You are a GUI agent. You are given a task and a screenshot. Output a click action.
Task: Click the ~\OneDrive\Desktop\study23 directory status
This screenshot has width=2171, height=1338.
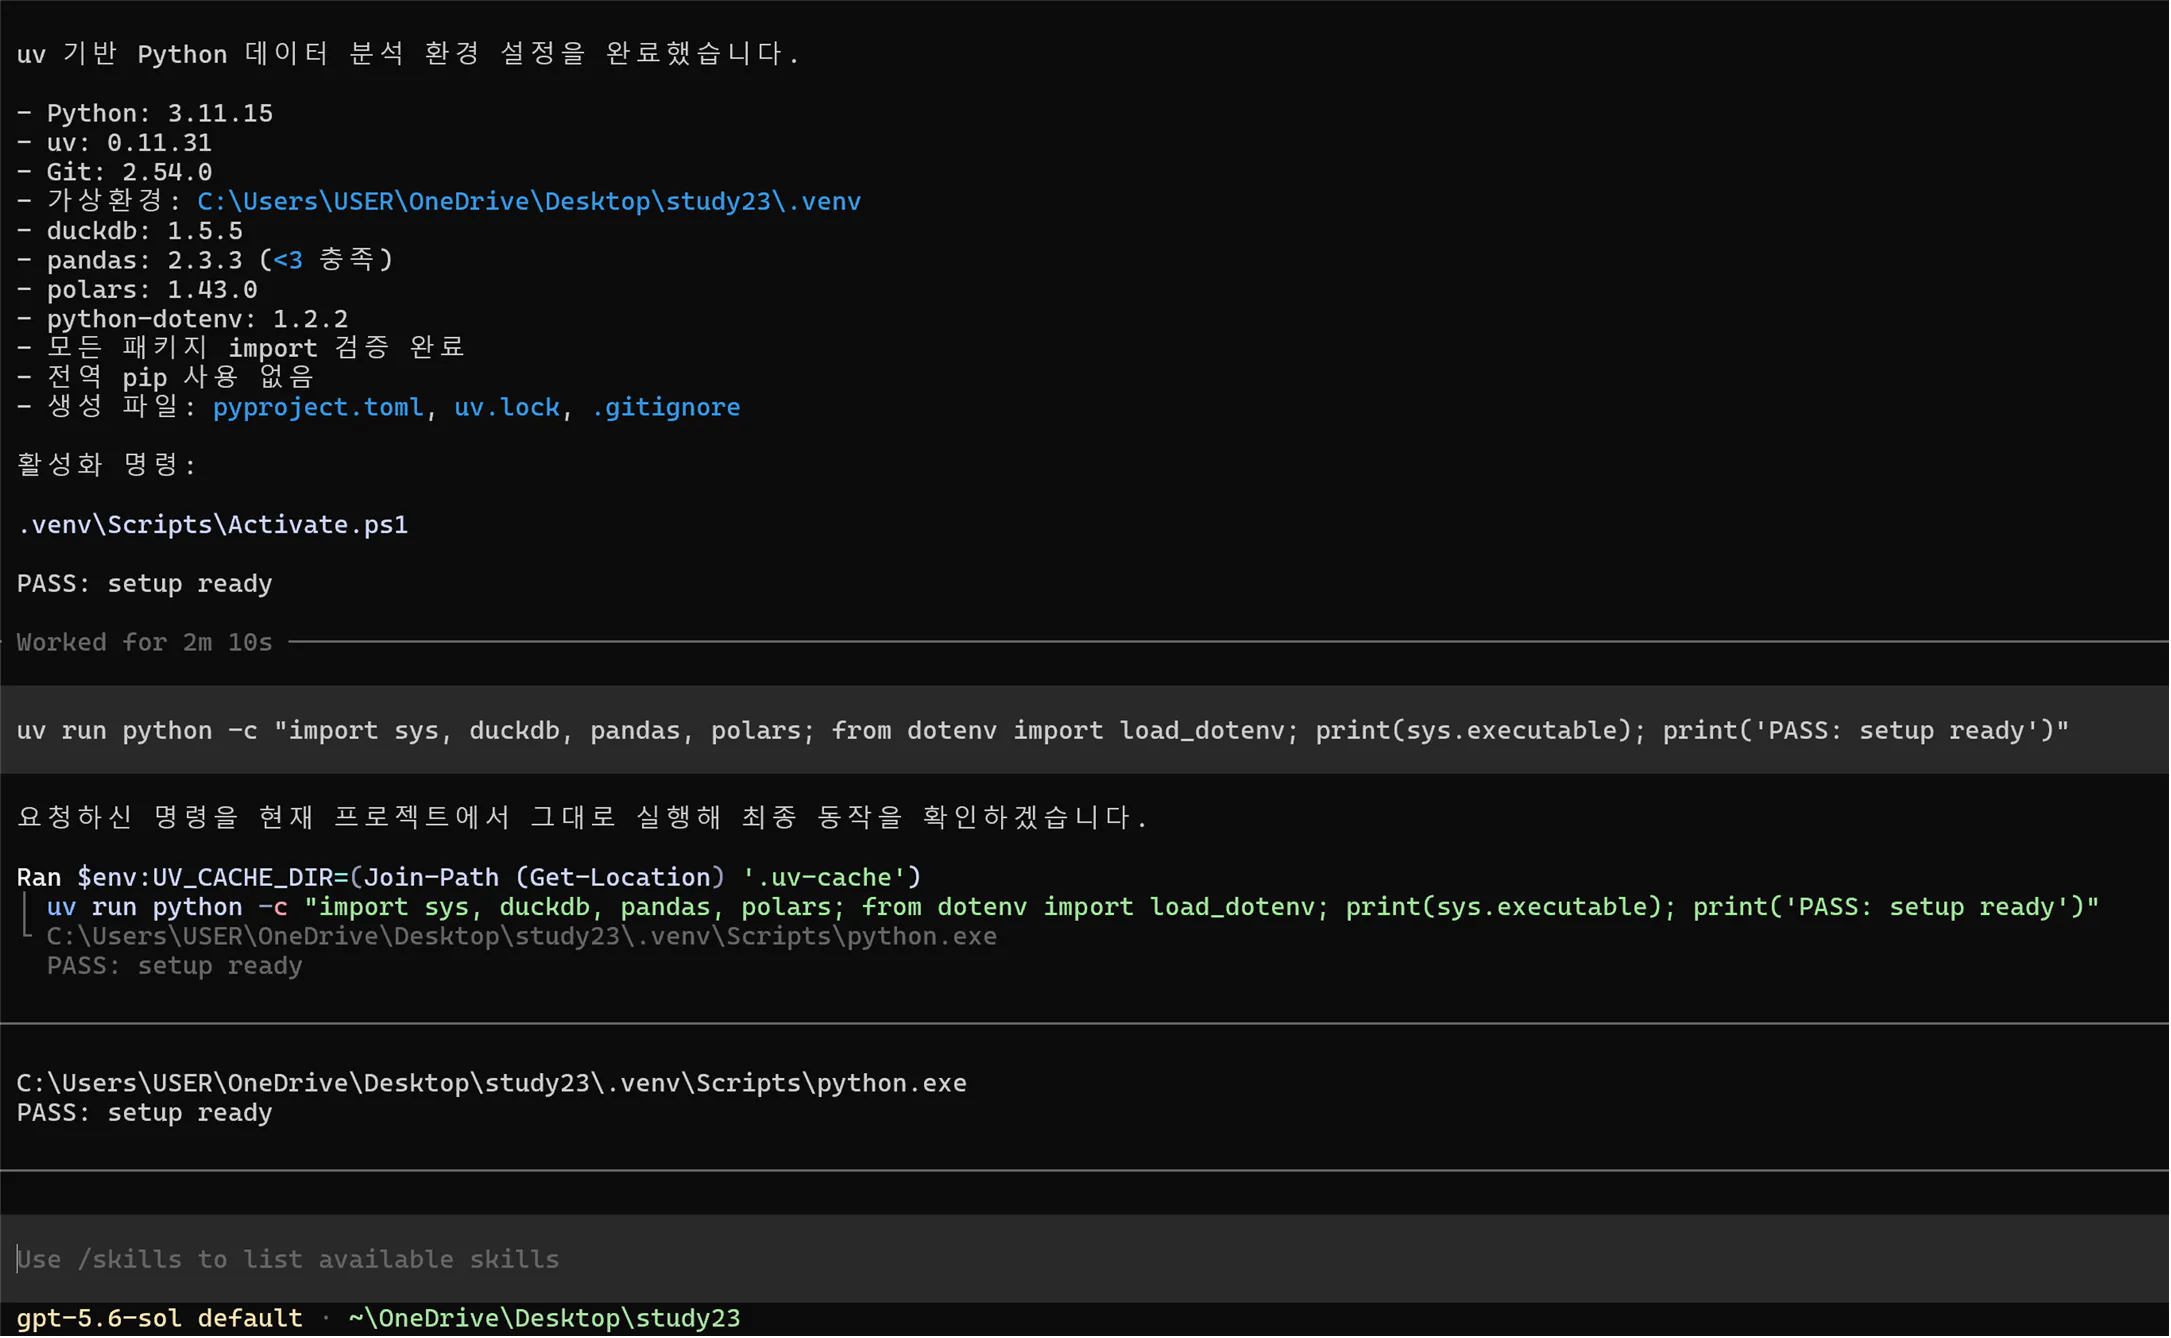coord(545,1319)
